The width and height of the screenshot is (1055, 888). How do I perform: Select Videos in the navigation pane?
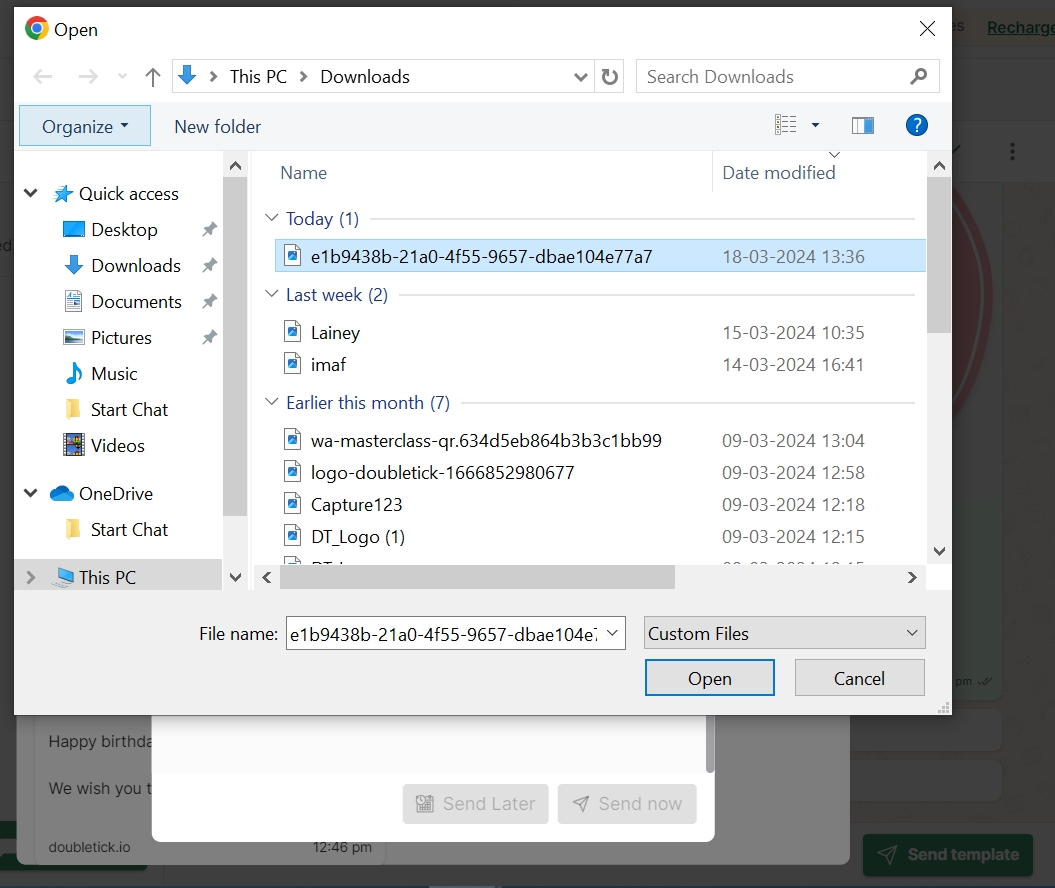pos(117,446)
